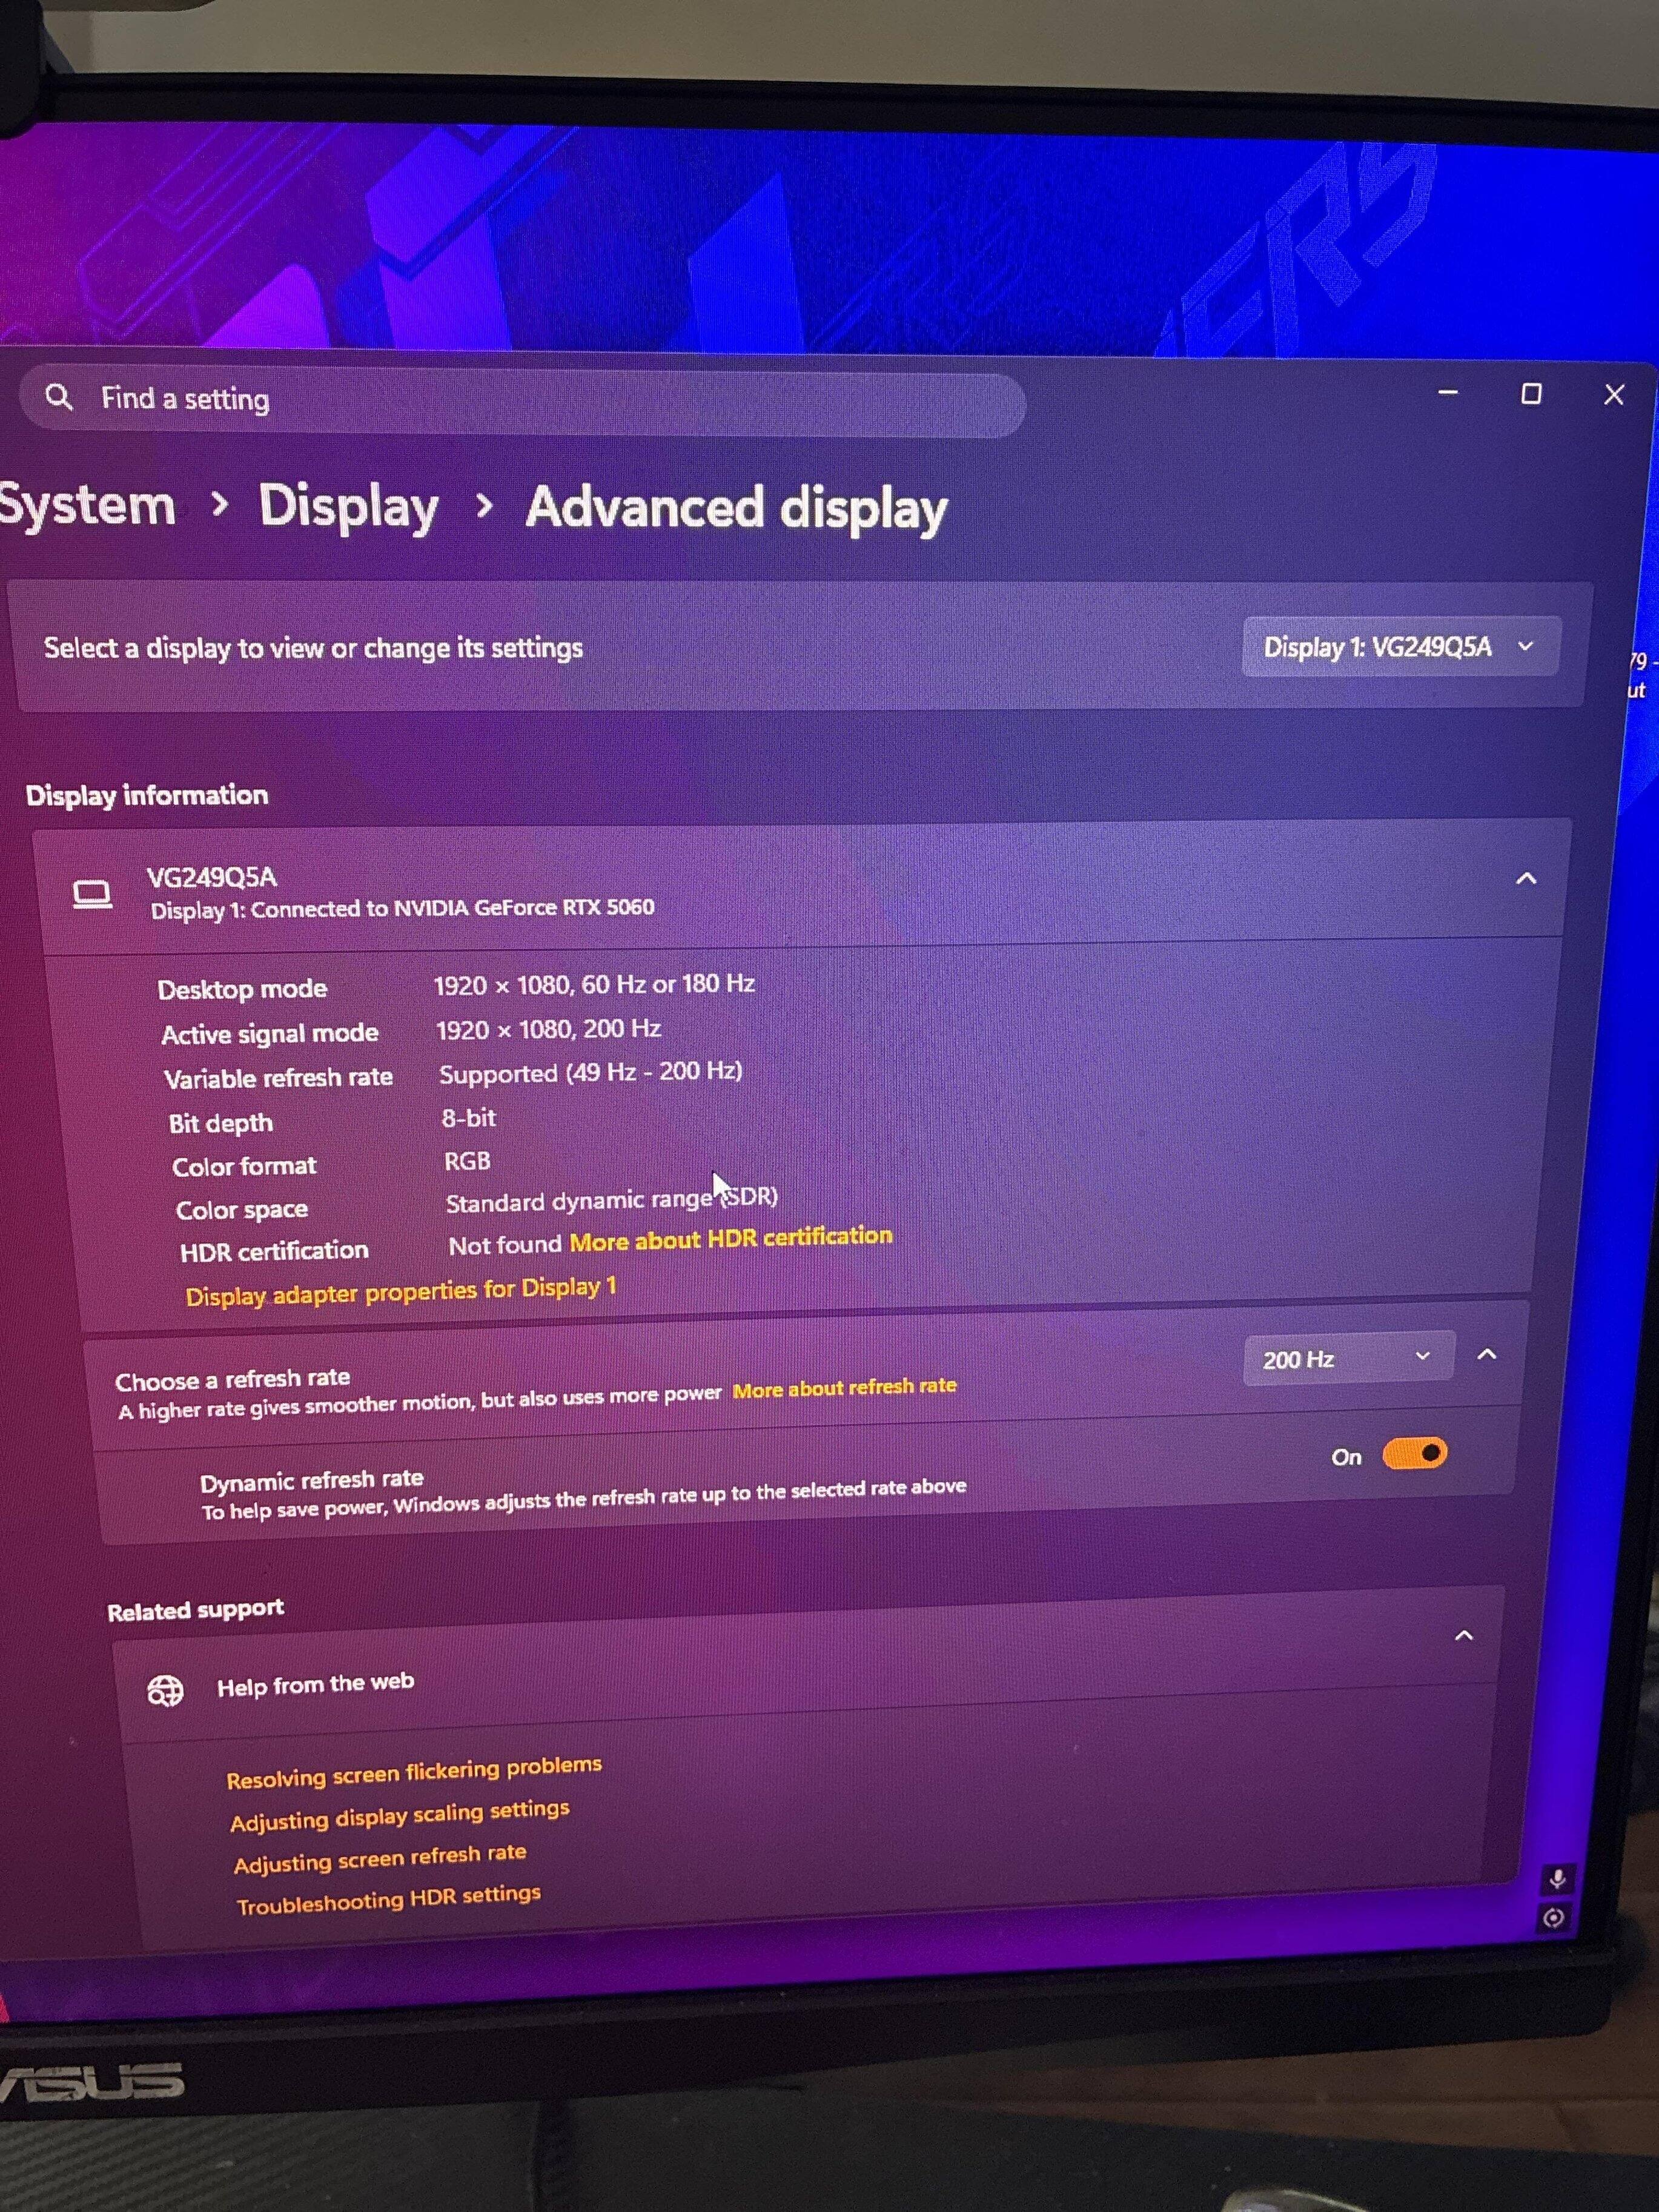Open the Display 1: VG249Q5A dropdown
The height and width of the screenshot is (2212, 1659).
click(1400, 647)
